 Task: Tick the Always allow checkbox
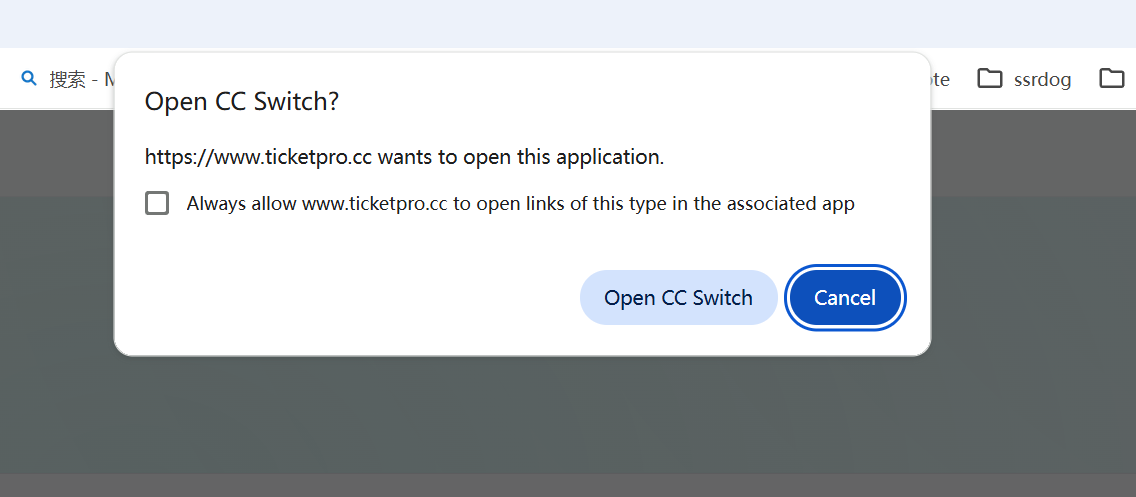(x=157, y=204)
